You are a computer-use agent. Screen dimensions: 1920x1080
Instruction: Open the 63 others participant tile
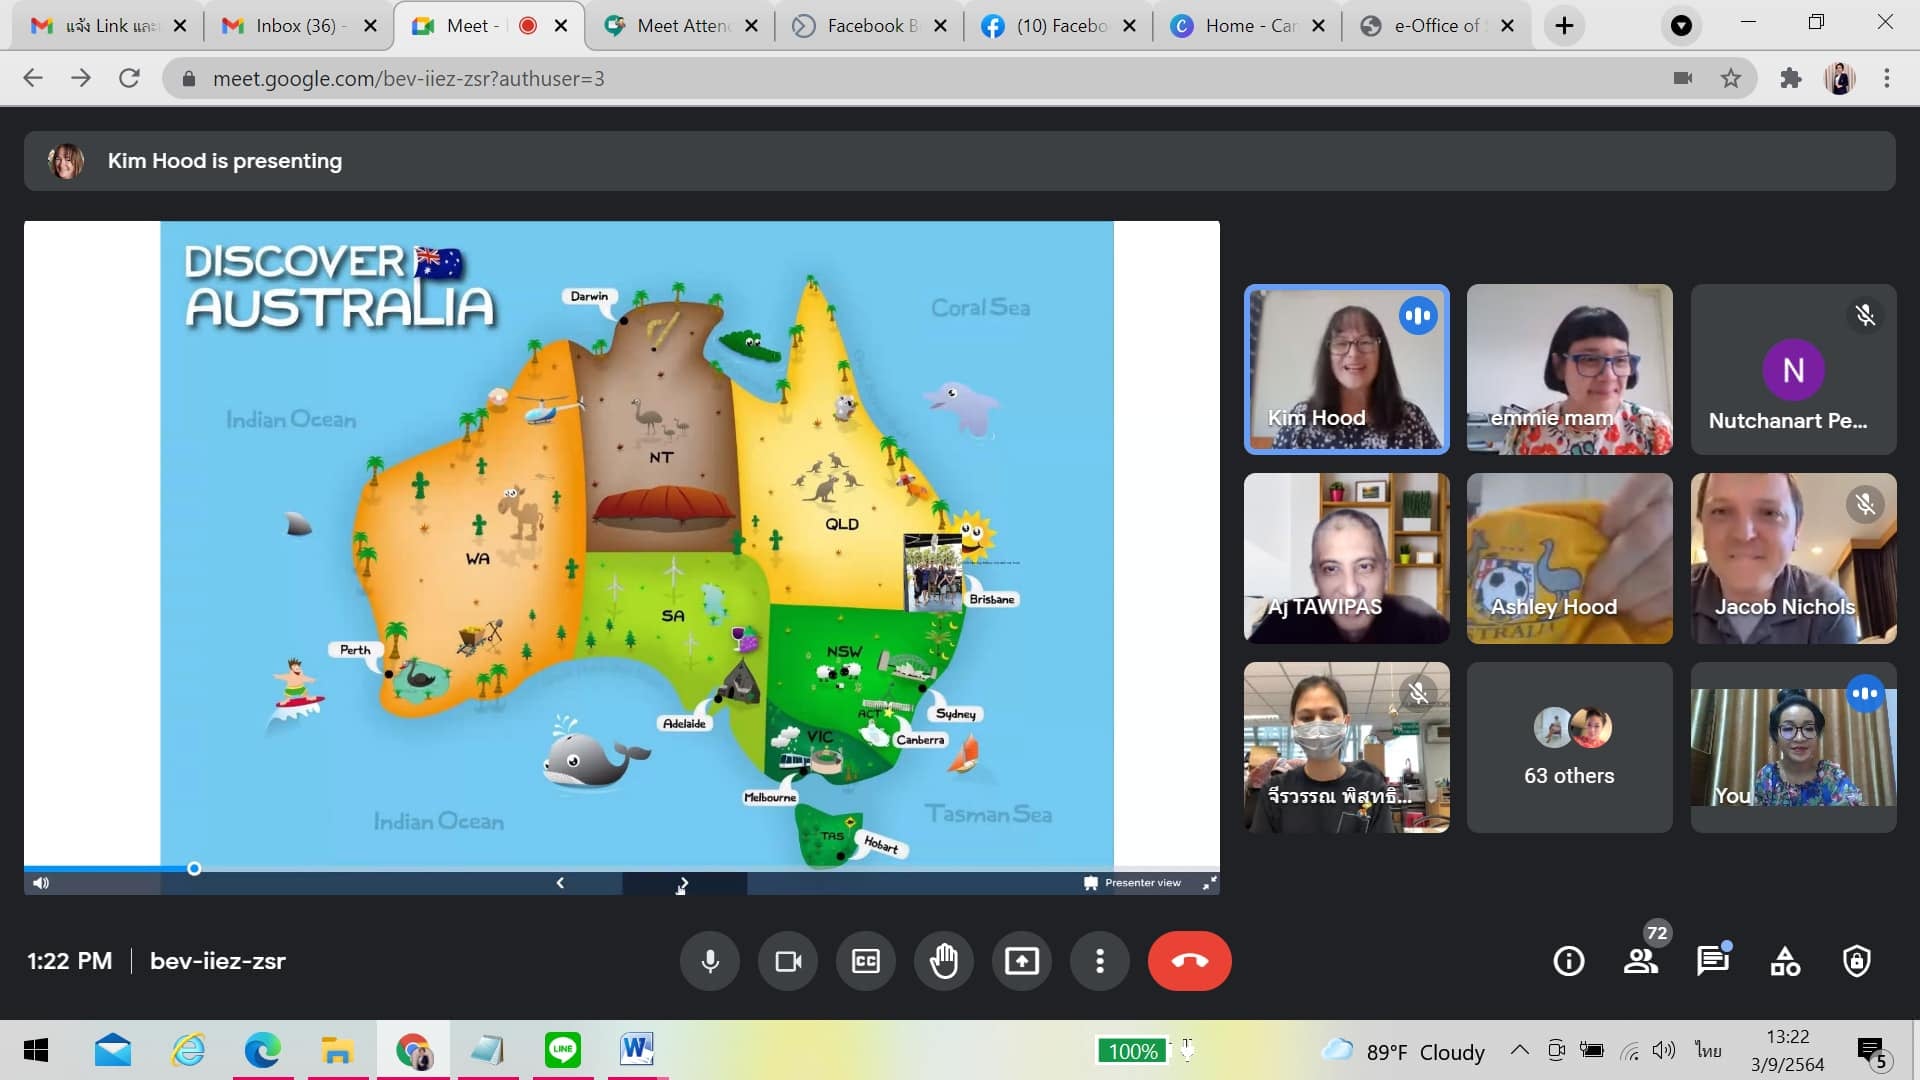tap(1569, 747)
